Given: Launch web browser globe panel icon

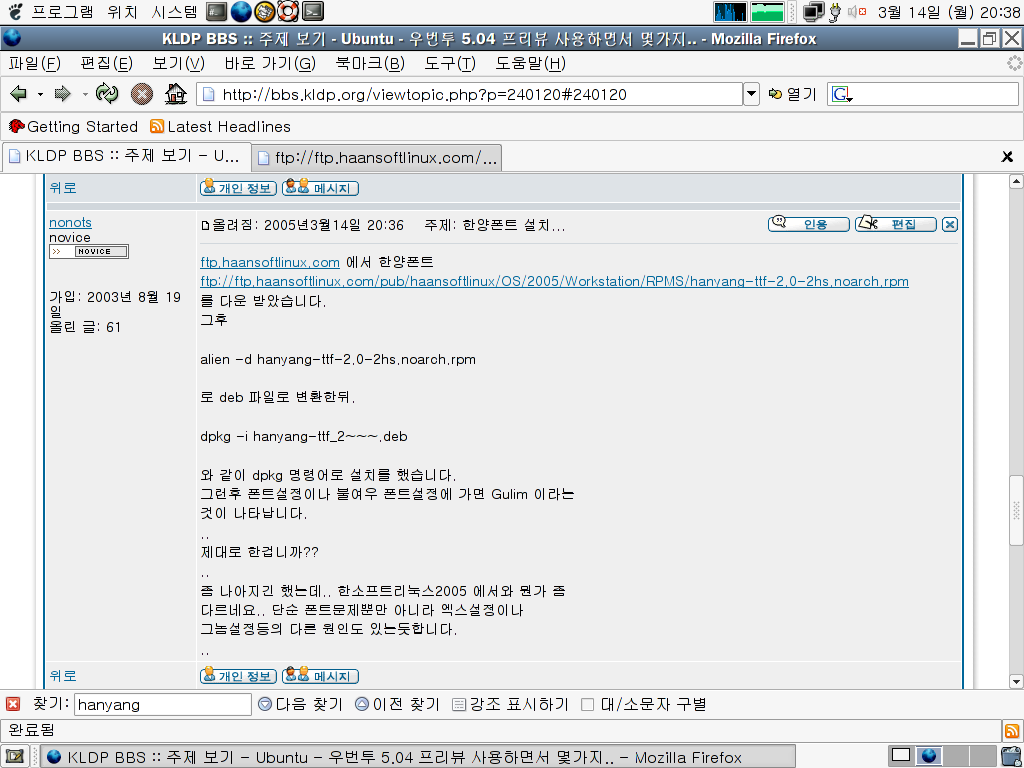Looking at the screenshot, I should click(241, 11).
